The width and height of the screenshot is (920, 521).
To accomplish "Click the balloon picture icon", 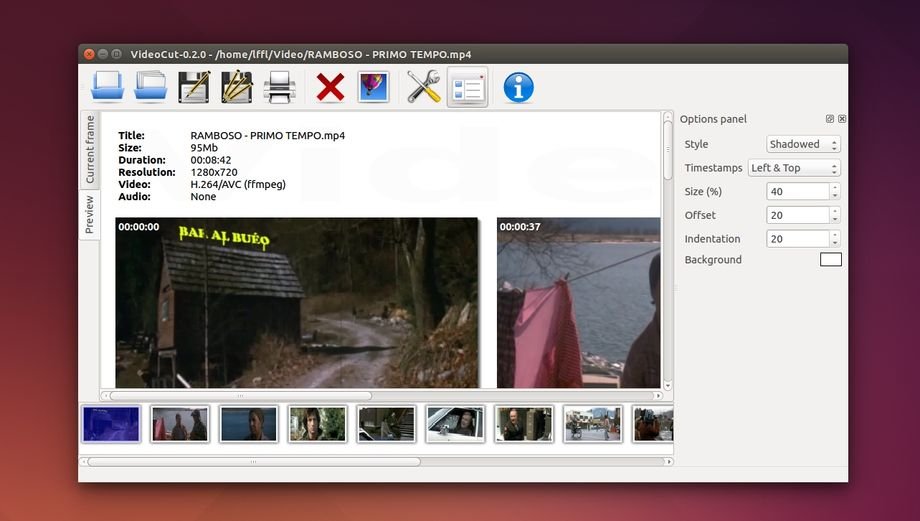I will (x=372, y=87).
